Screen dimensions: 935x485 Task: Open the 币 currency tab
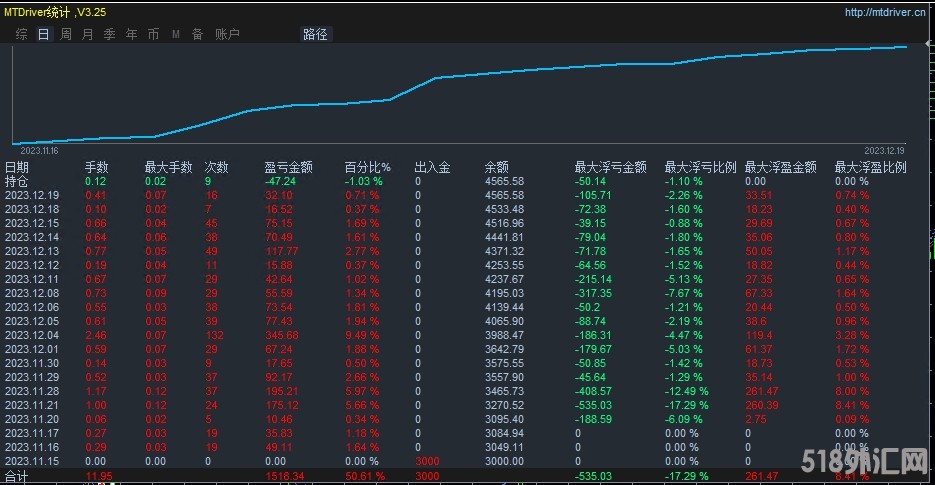154,34
